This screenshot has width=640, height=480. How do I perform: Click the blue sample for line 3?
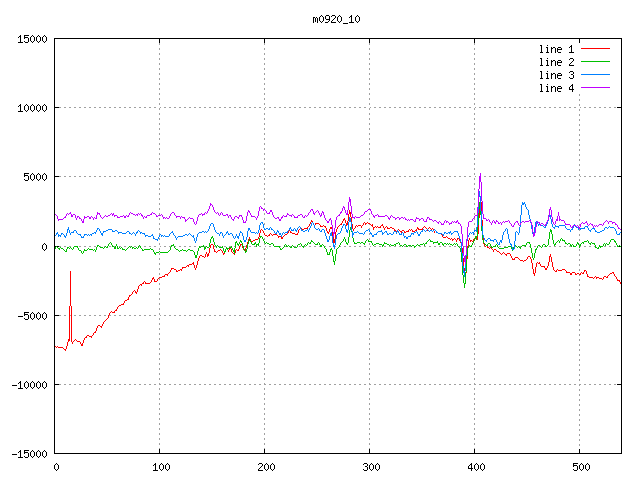tap(595, 75)
